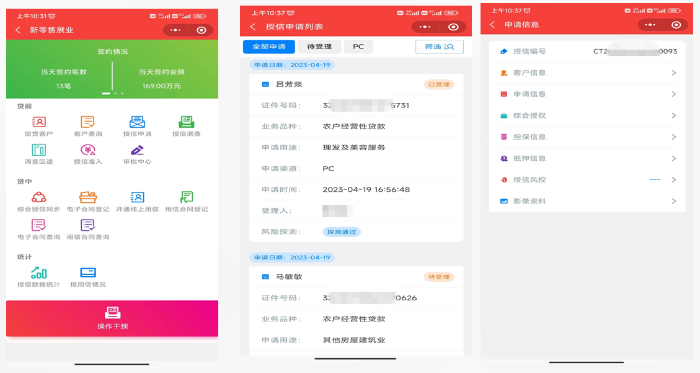Image resolution: width=700 pixels, height=373 pixels.
Task: Expand the 影像资料 row
Action: 587,201
